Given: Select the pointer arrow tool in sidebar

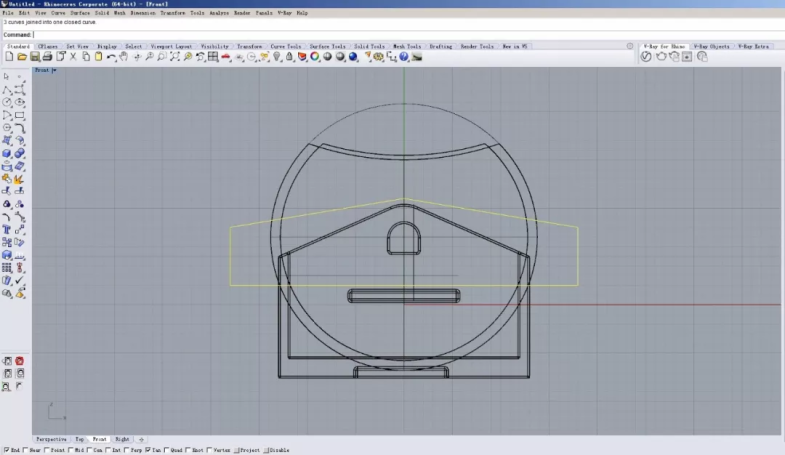Looking at the screenshot, I should point(7,77).
